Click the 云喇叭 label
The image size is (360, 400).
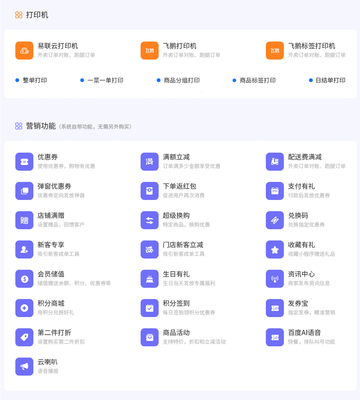(47, 362)
